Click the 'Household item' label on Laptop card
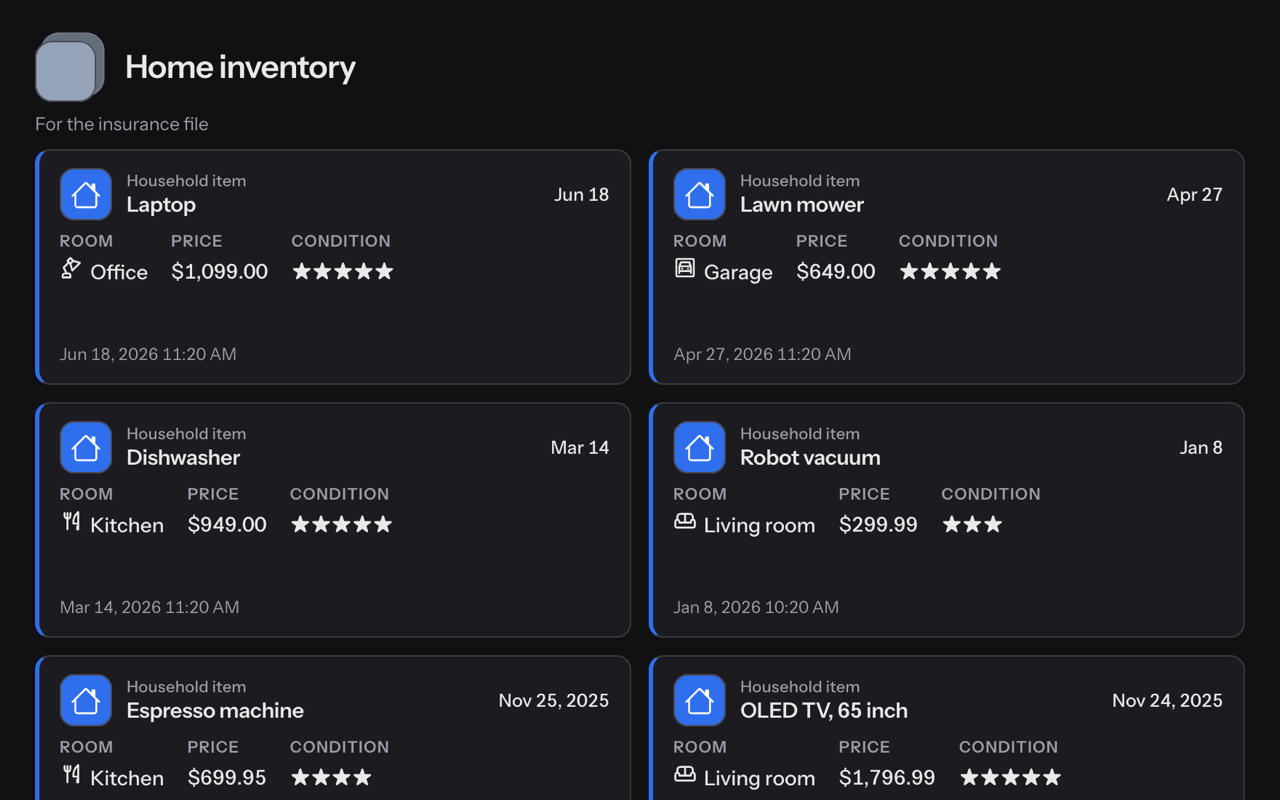The width and height of the screenshot is (1280, 800). click(186, 181)
